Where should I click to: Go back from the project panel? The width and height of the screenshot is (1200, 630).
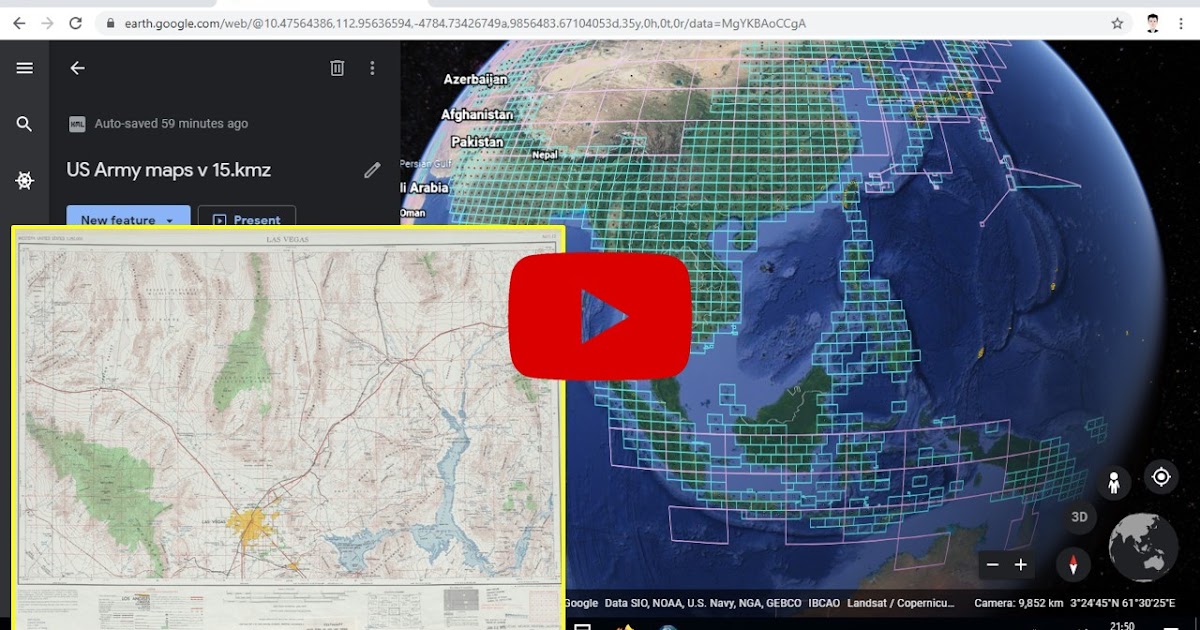click(77, 68)
